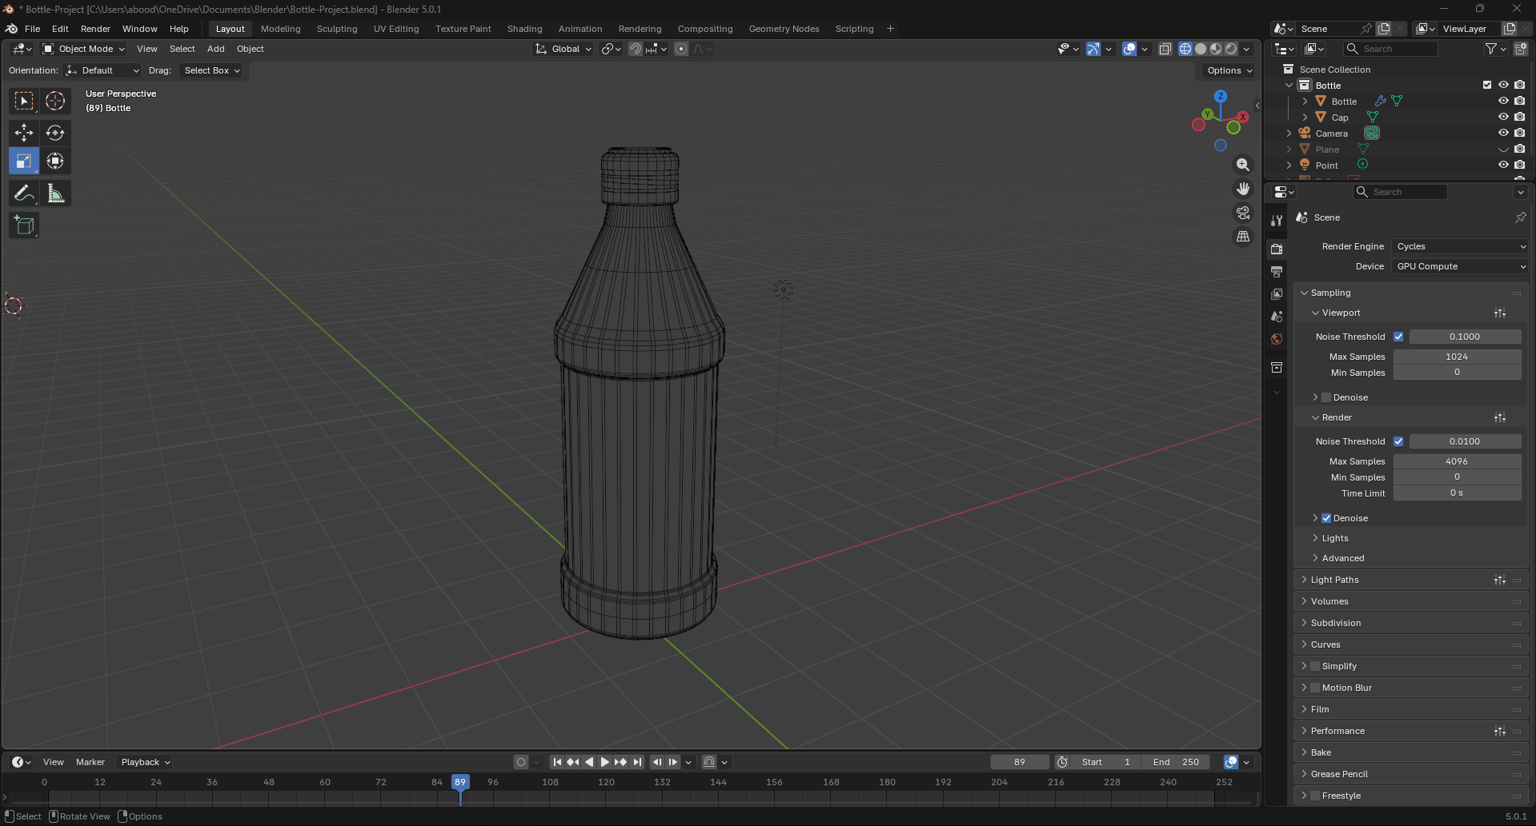Open the Object Mode dropdown
The width and height of the screenshot is (1536, 826).
pos(84,49)
